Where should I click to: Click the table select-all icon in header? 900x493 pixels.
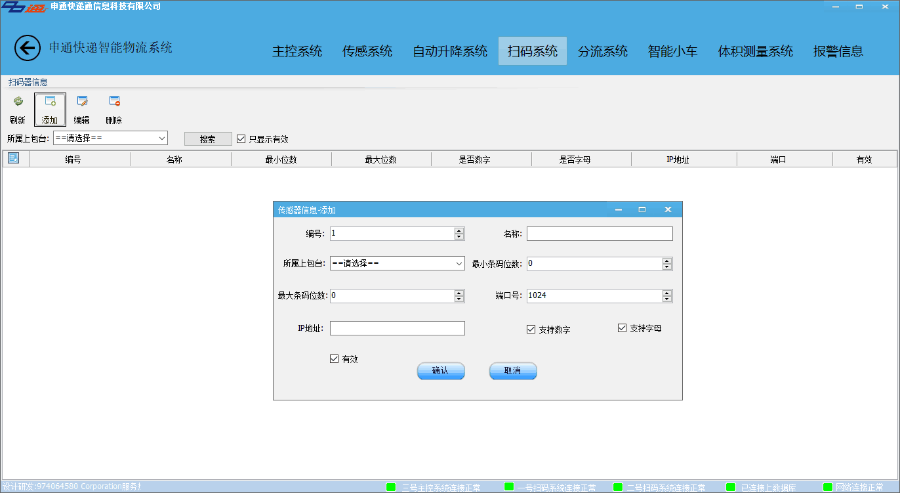14,158
